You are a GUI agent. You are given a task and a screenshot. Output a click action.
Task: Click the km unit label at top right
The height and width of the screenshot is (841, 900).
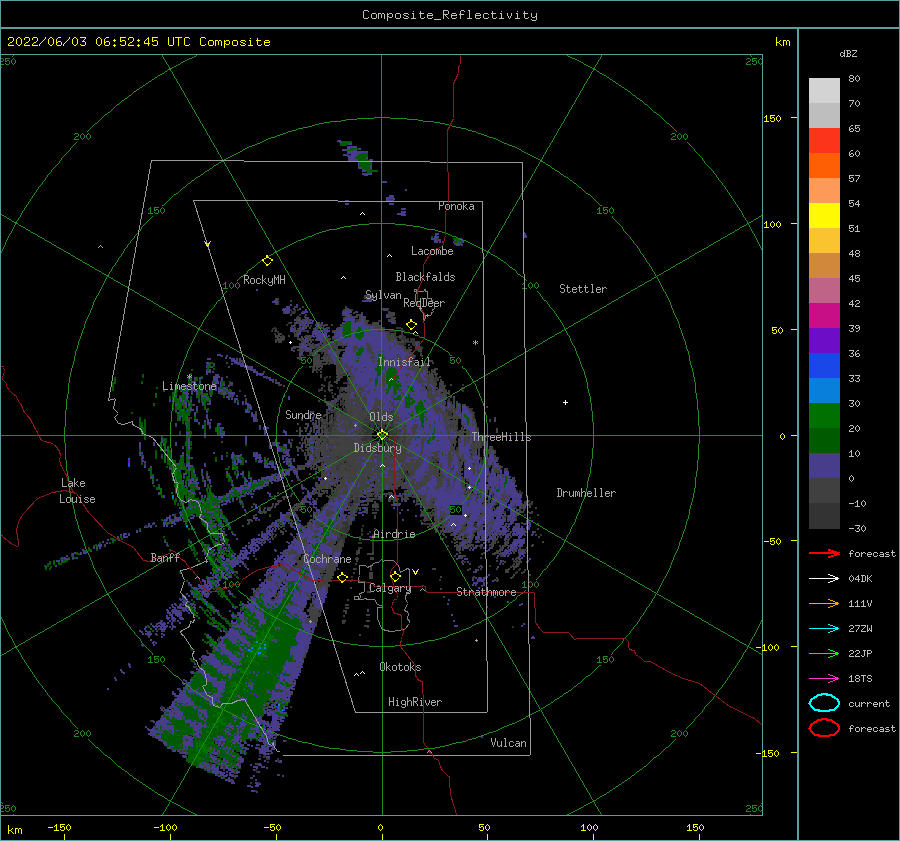[782, 42]
